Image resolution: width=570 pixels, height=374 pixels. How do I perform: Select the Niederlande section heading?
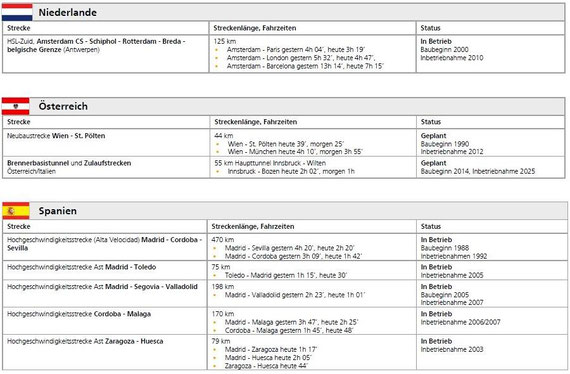pos(68,12)
